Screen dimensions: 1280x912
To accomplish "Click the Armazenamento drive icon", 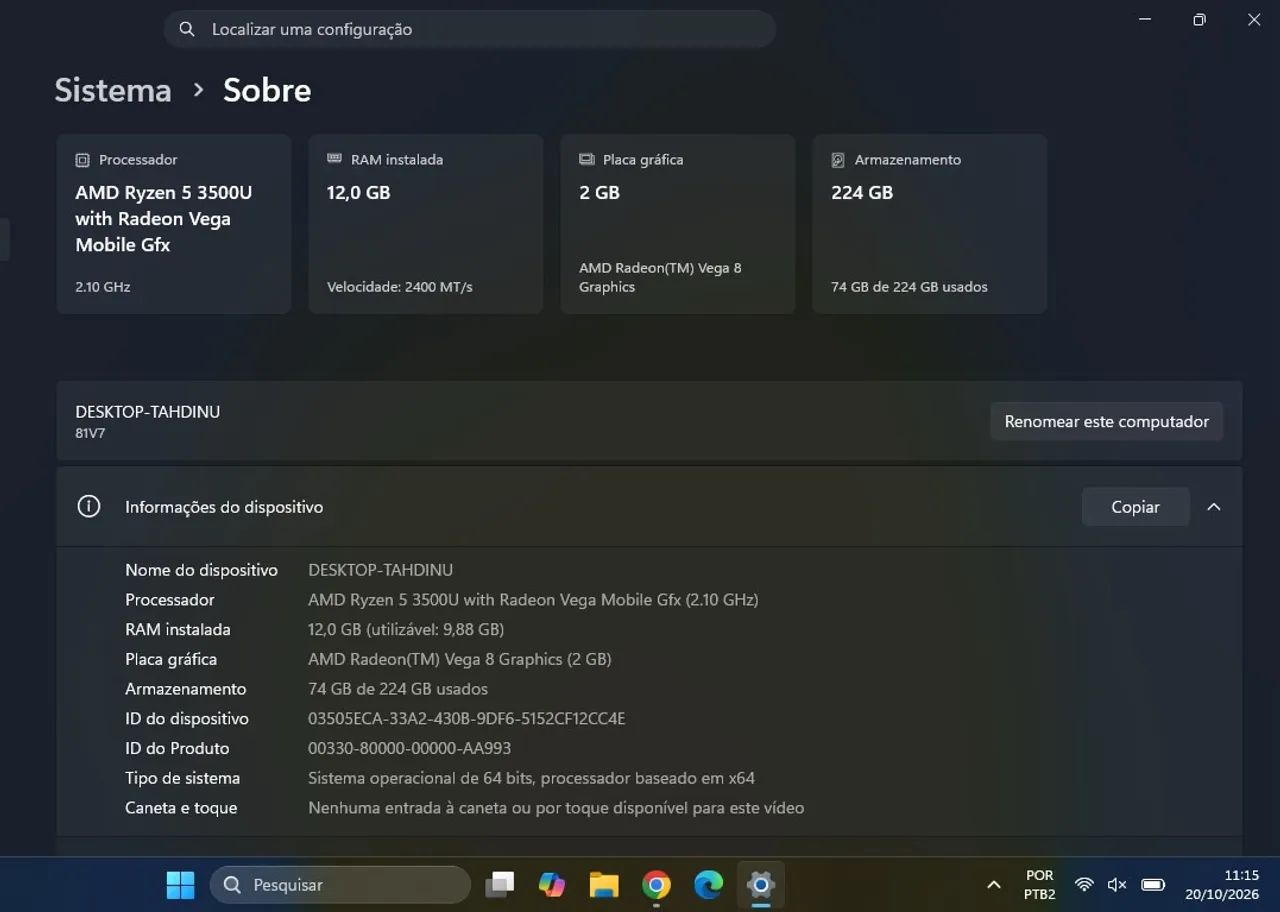I will 838,160.
